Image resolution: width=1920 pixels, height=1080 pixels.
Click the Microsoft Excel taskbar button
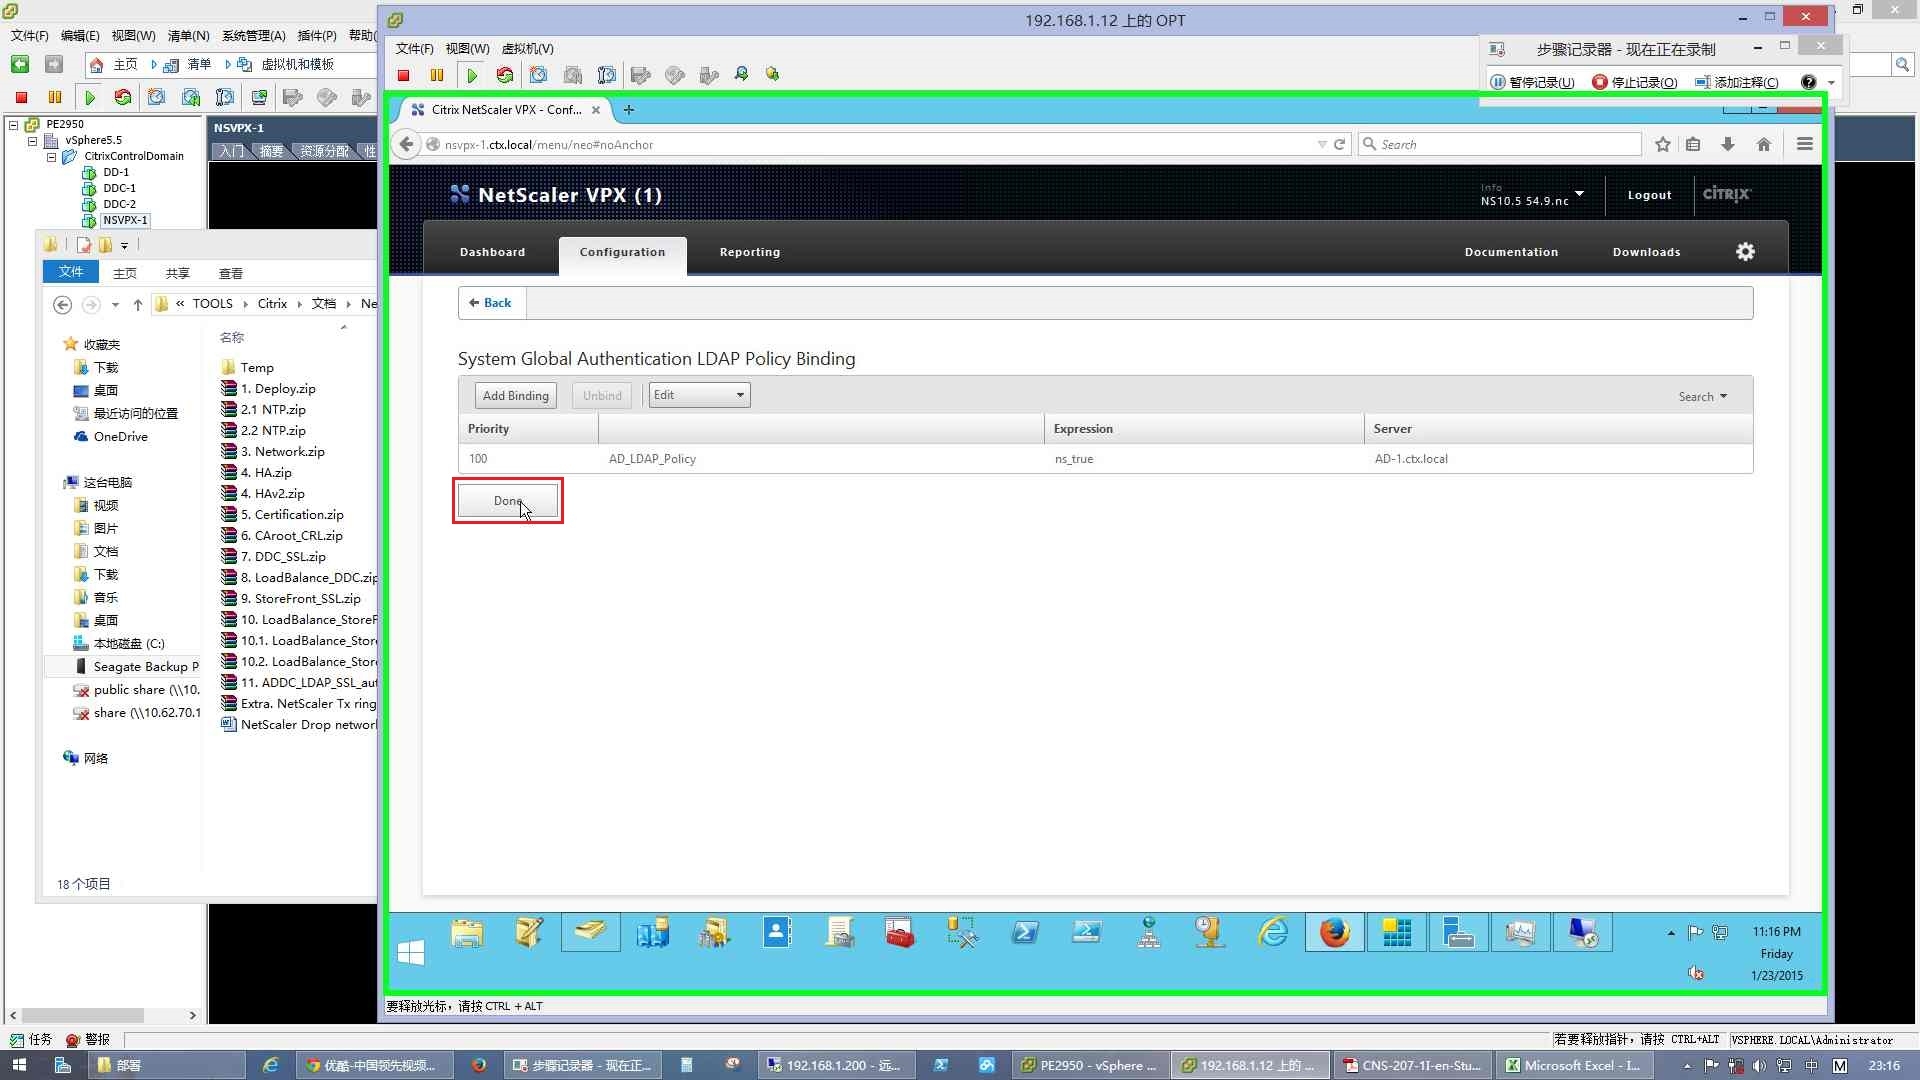[x=1572, y=1065]
